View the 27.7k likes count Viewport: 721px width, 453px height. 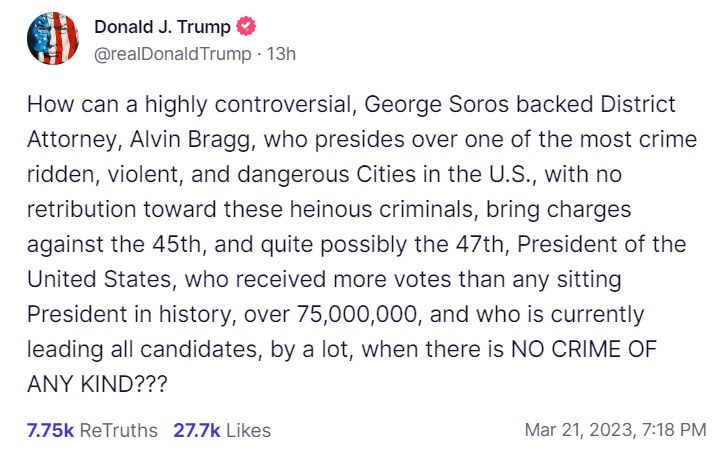[195, 430]
